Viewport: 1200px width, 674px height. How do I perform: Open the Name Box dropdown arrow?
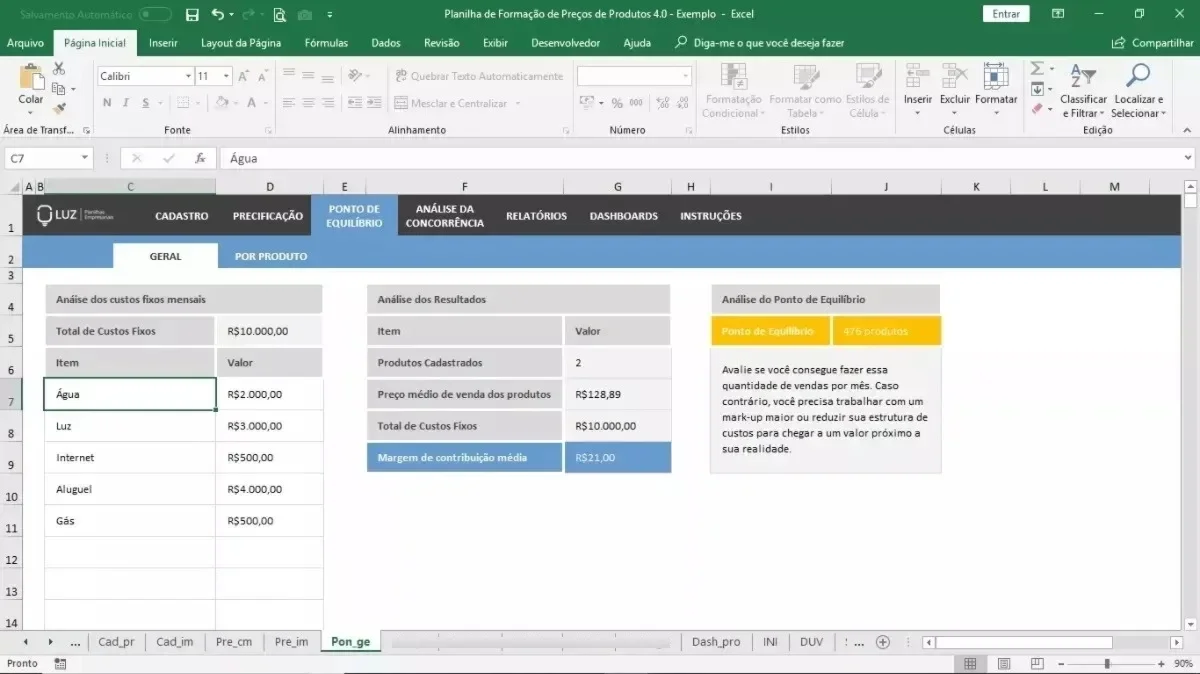tap(84, 158)
